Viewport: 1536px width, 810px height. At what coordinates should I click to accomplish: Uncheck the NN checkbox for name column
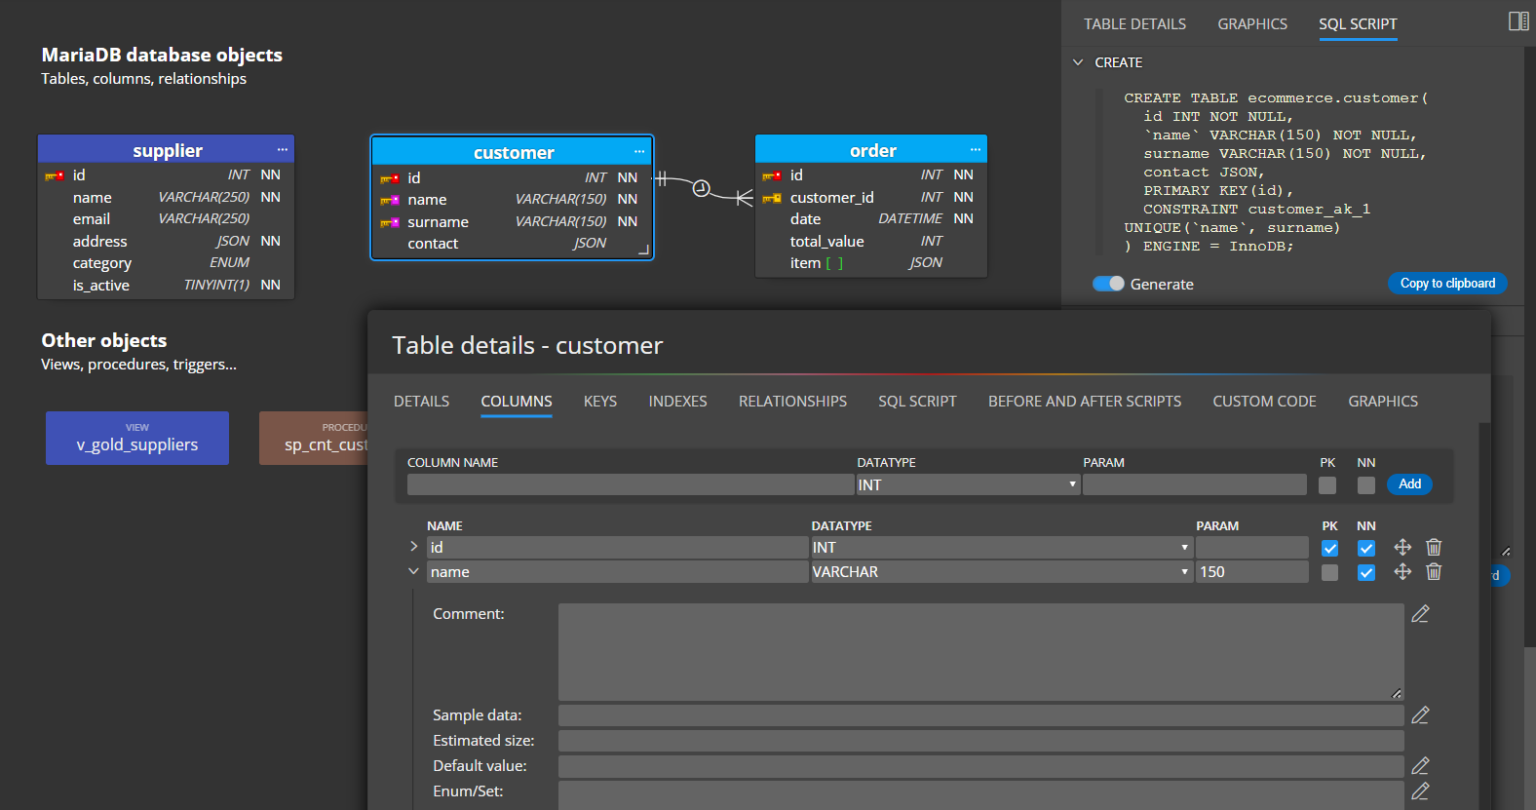click(x=1366, y=573)
